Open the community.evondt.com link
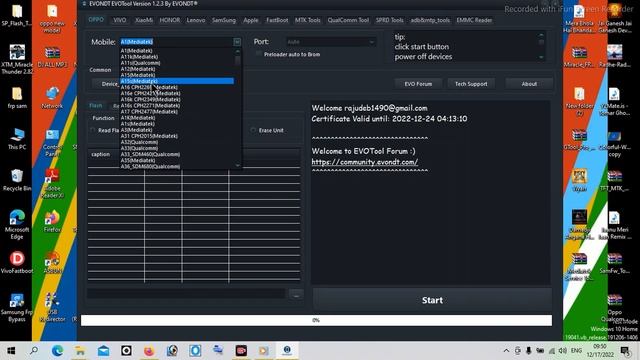The height and width of the screenshot is (360, 640). click(x=364, y=162)
